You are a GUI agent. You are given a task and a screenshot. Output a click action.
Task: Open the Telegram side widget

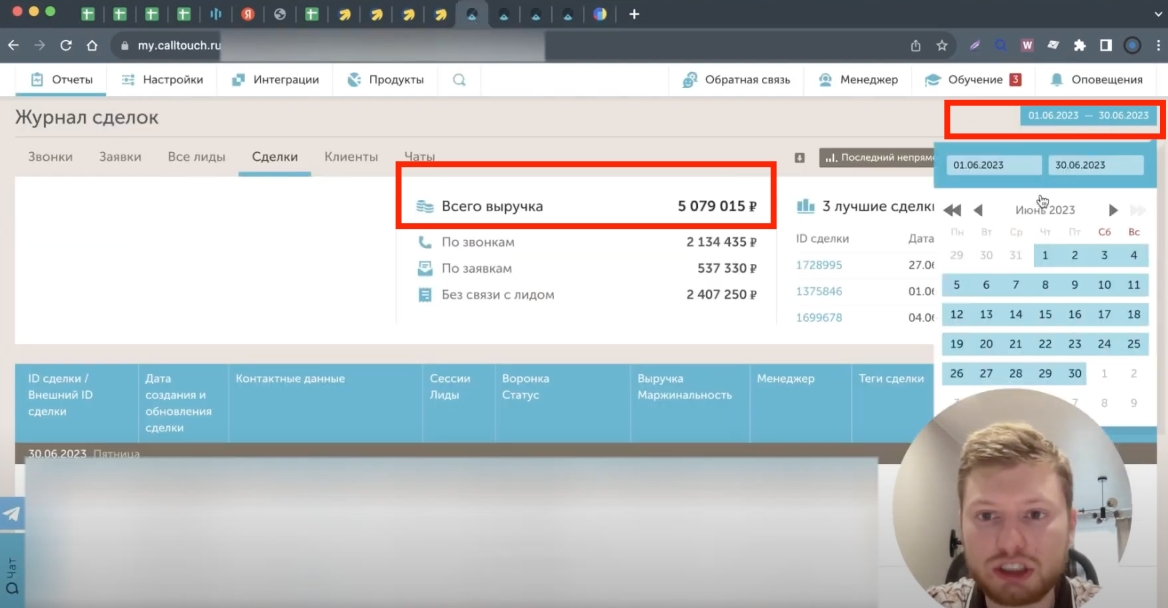pyautogui.click(x=12, y=514)
